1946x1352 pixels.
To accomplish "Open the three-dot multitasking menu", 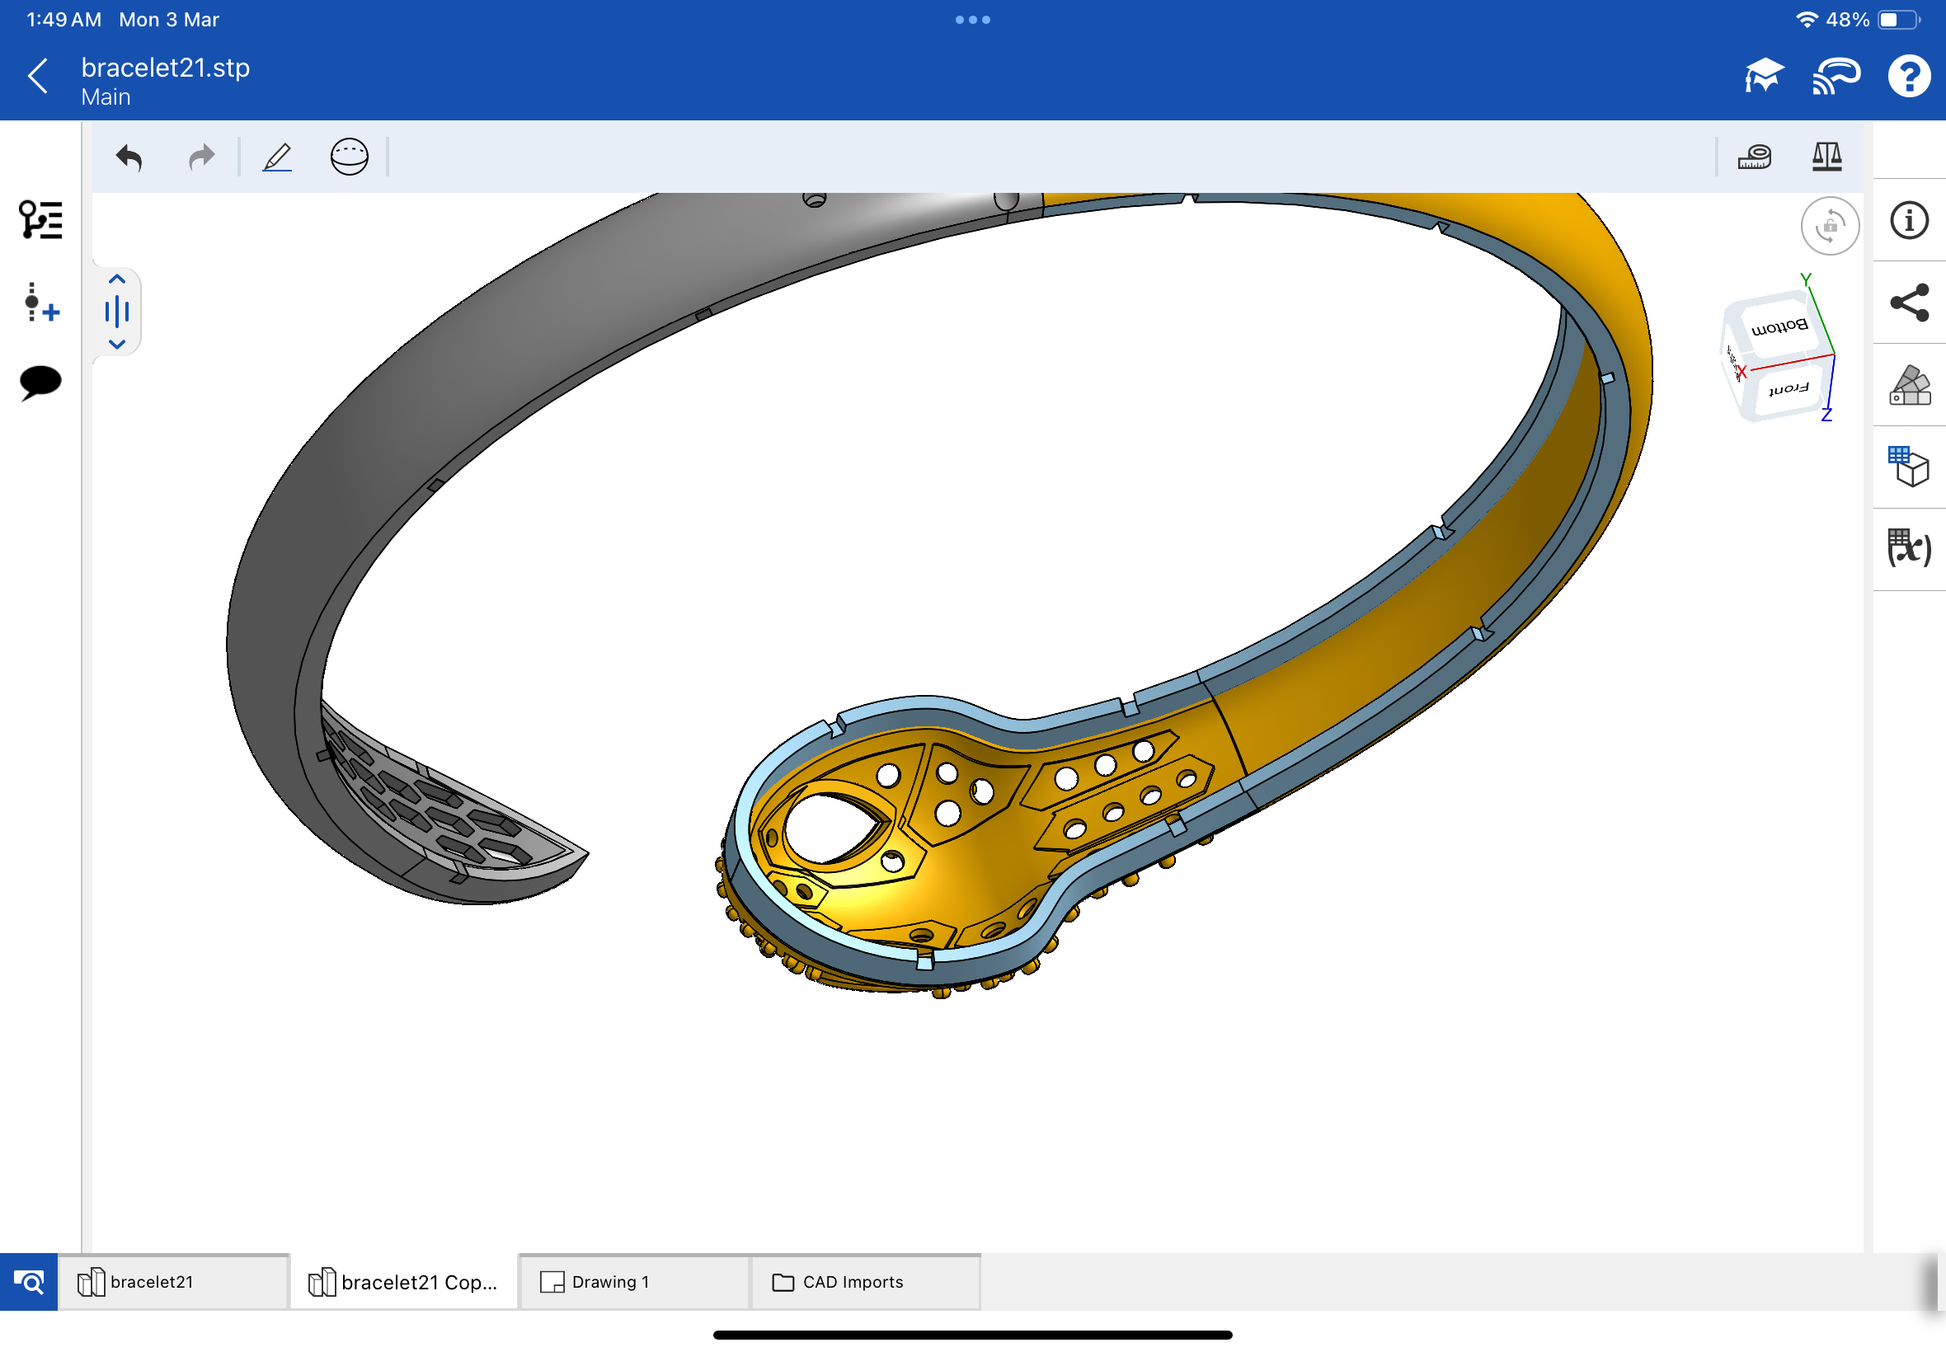I will (972, 20).
